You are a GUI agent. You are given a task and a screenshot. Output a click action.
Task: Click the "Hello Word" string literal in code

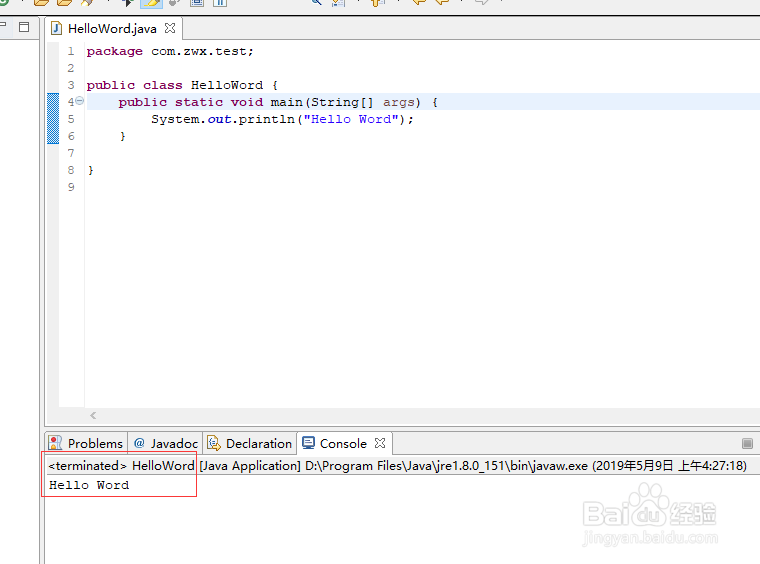point(351,119)
